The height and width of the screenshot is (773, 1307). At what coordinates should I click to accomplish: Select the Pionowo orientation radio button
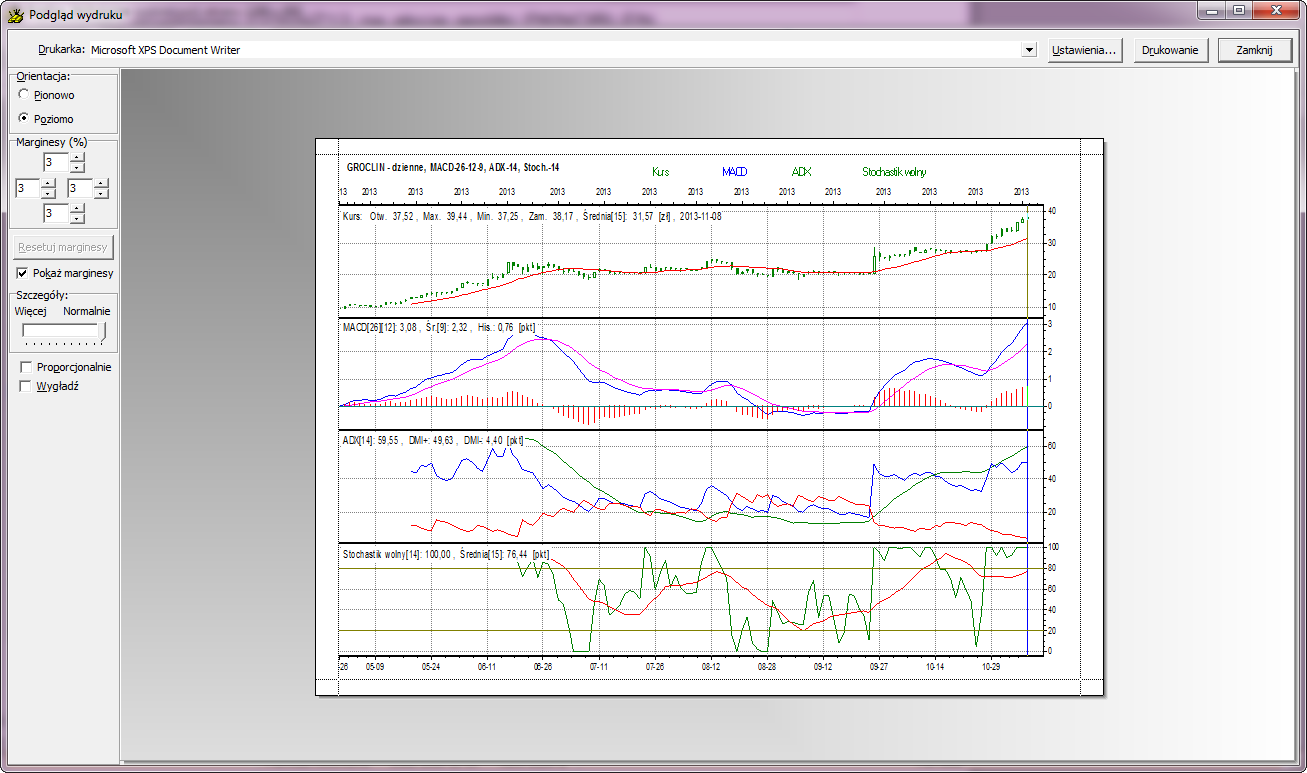point(23,95)
